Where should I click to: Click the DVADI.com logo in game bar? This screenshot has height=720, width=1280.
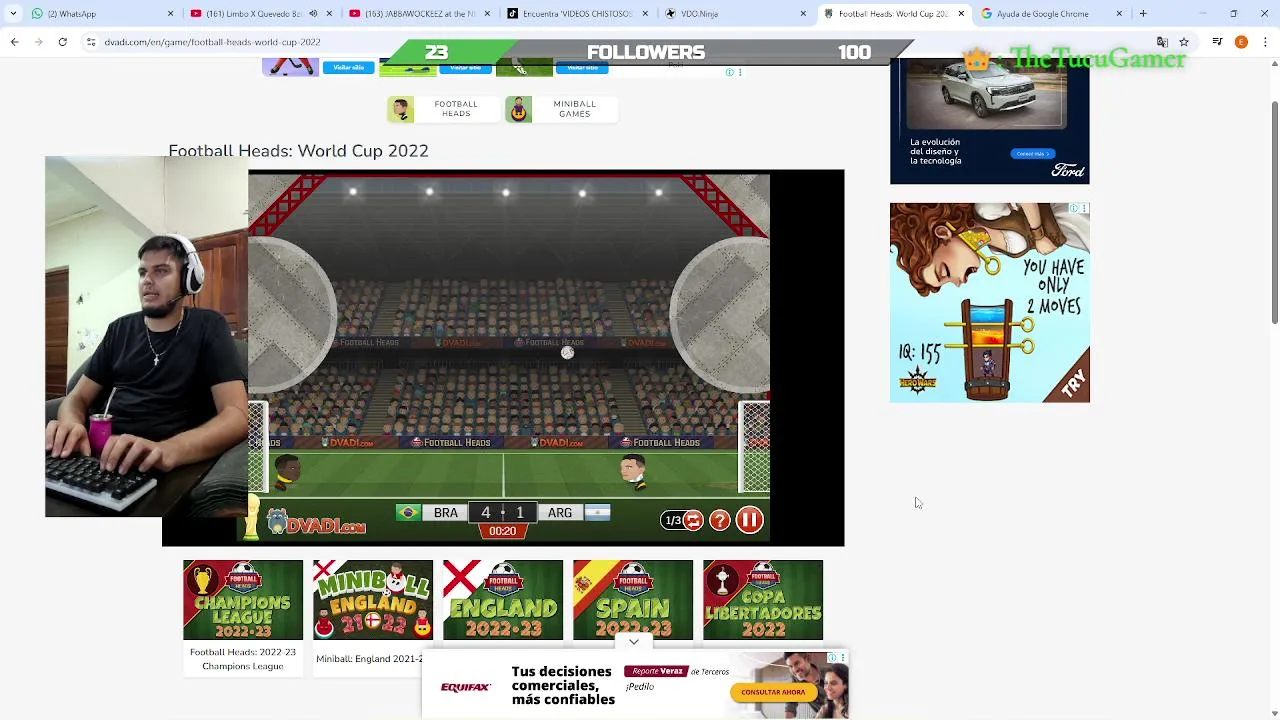click(316, 524)
